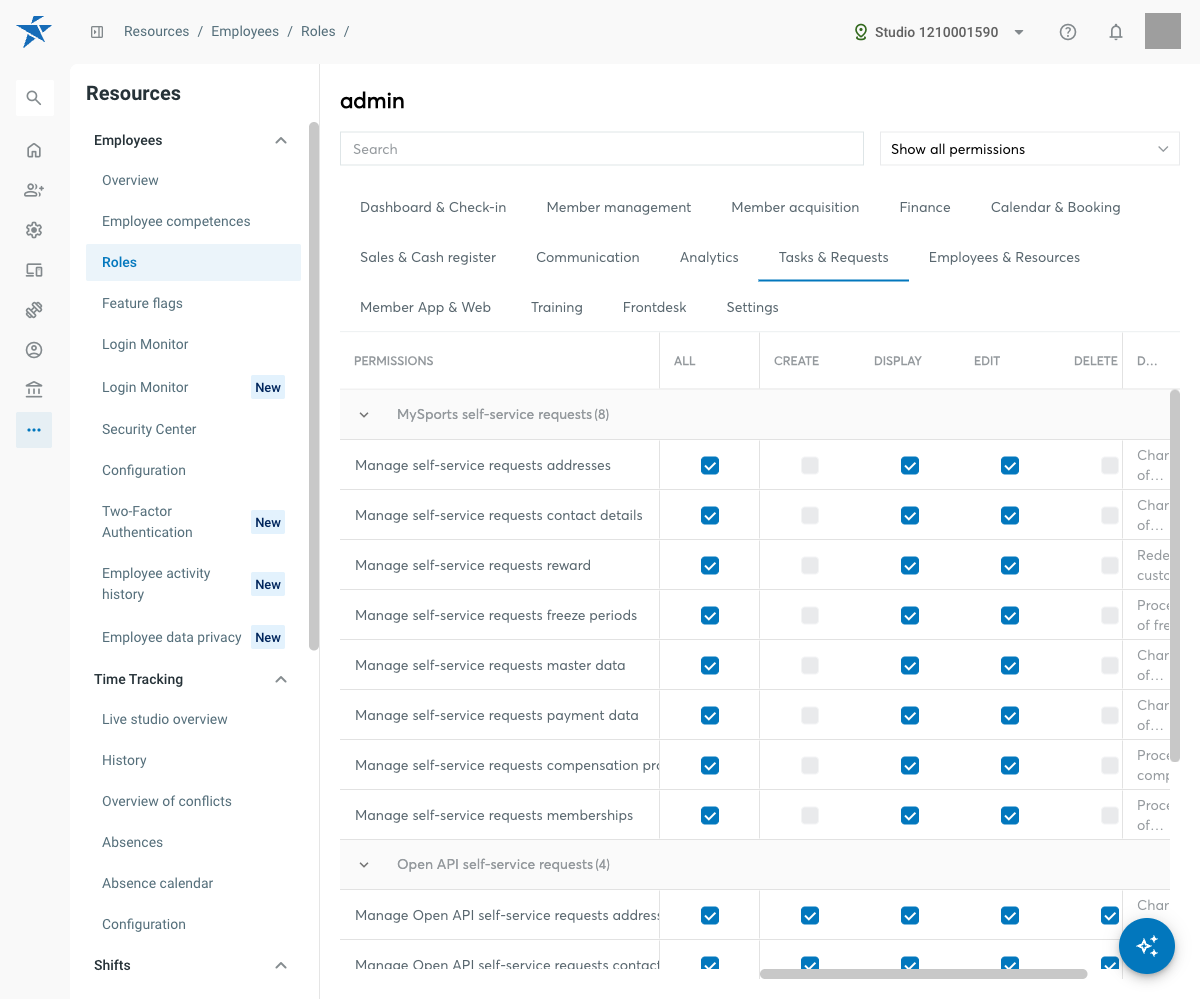This screenshot has width=1200, height=999.
Task: Switch to Dashboard & Check-in tab
Action: 433,207
